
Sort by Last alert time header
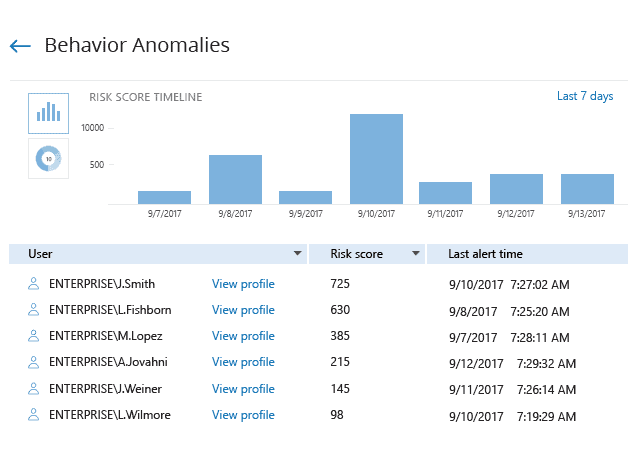point(485,254)
